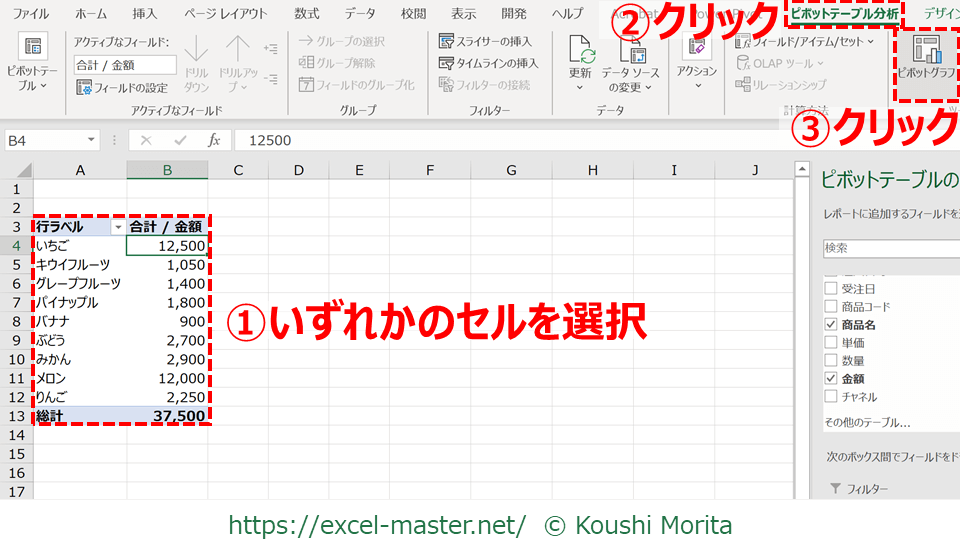Switch to the ピボットテーブル分析 tab
Viewport: 960px width, 540px height.
tap(843, 14)
